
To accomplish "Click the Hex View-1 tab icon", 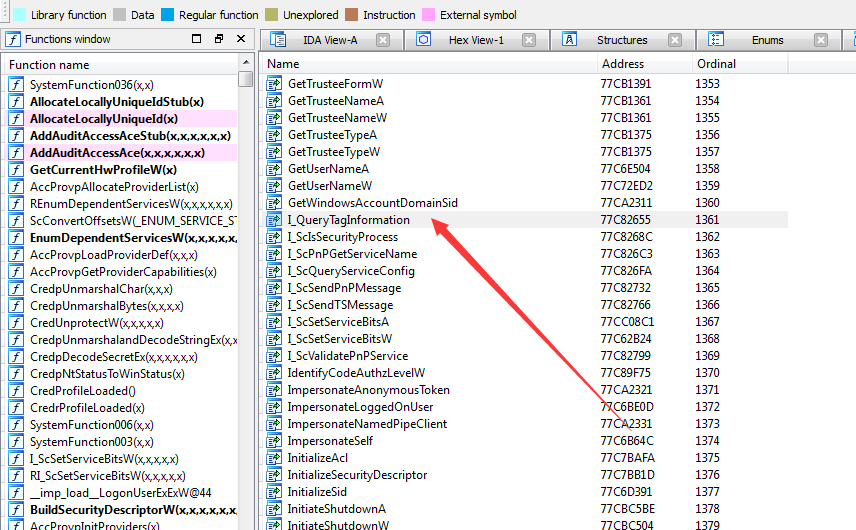I will [x=424, y=39].
